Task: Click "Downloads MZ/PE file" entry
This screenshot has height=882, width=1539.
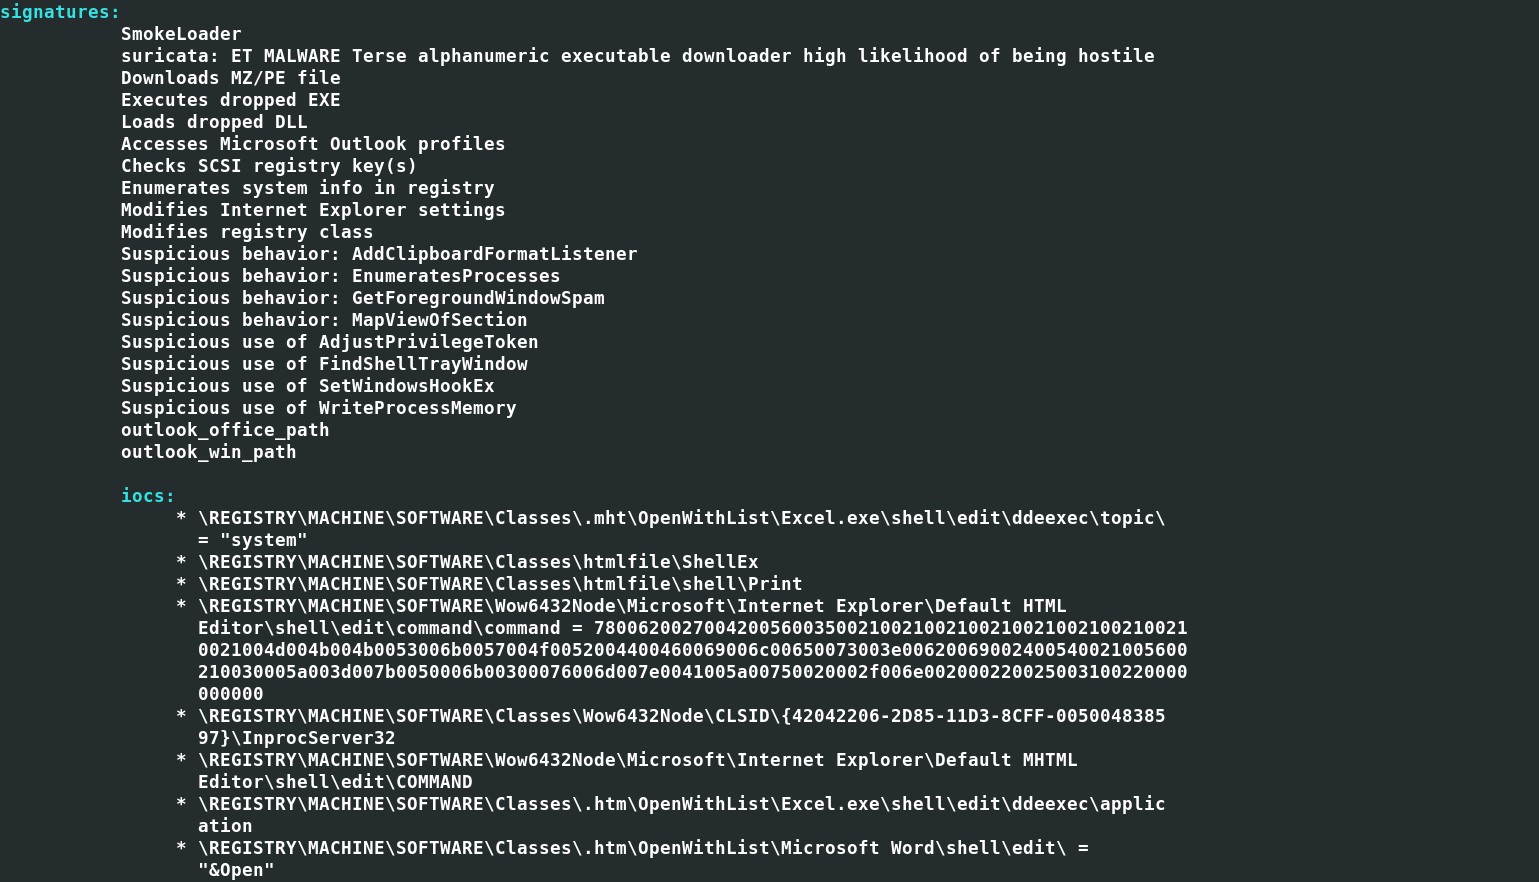Action: point(231,78)
